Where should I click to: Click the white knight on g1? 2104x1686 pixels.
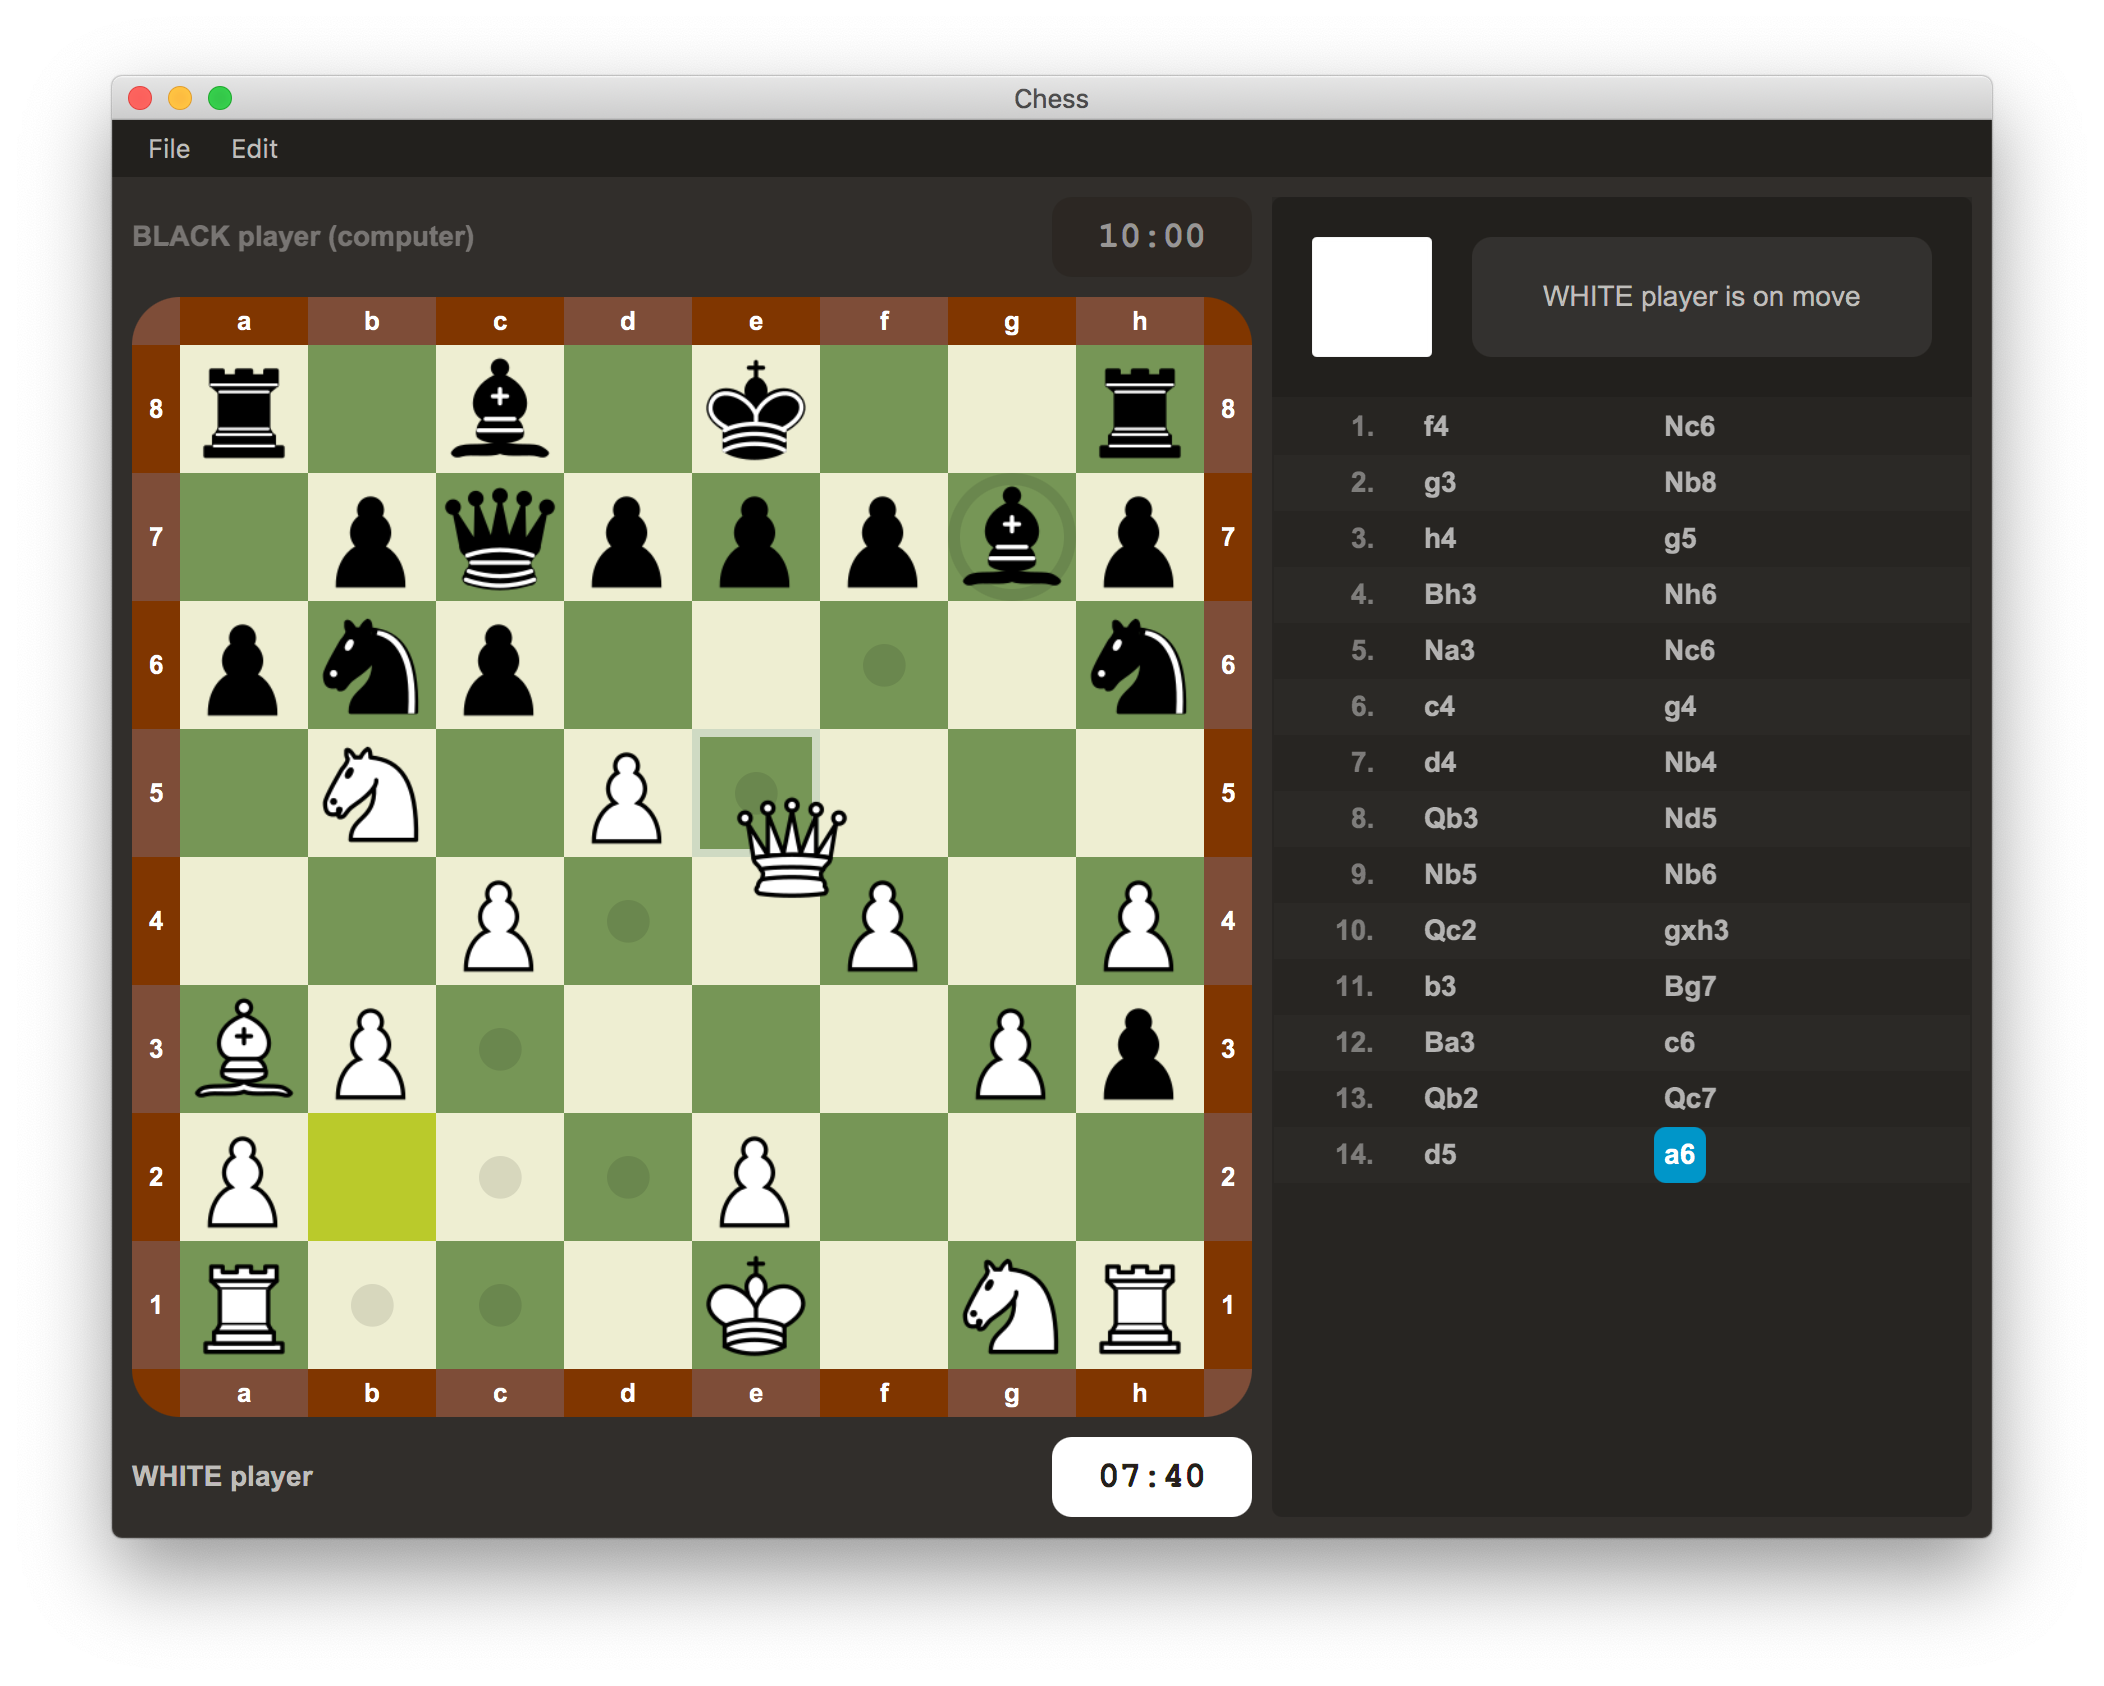click(x=1011, y=1306)
